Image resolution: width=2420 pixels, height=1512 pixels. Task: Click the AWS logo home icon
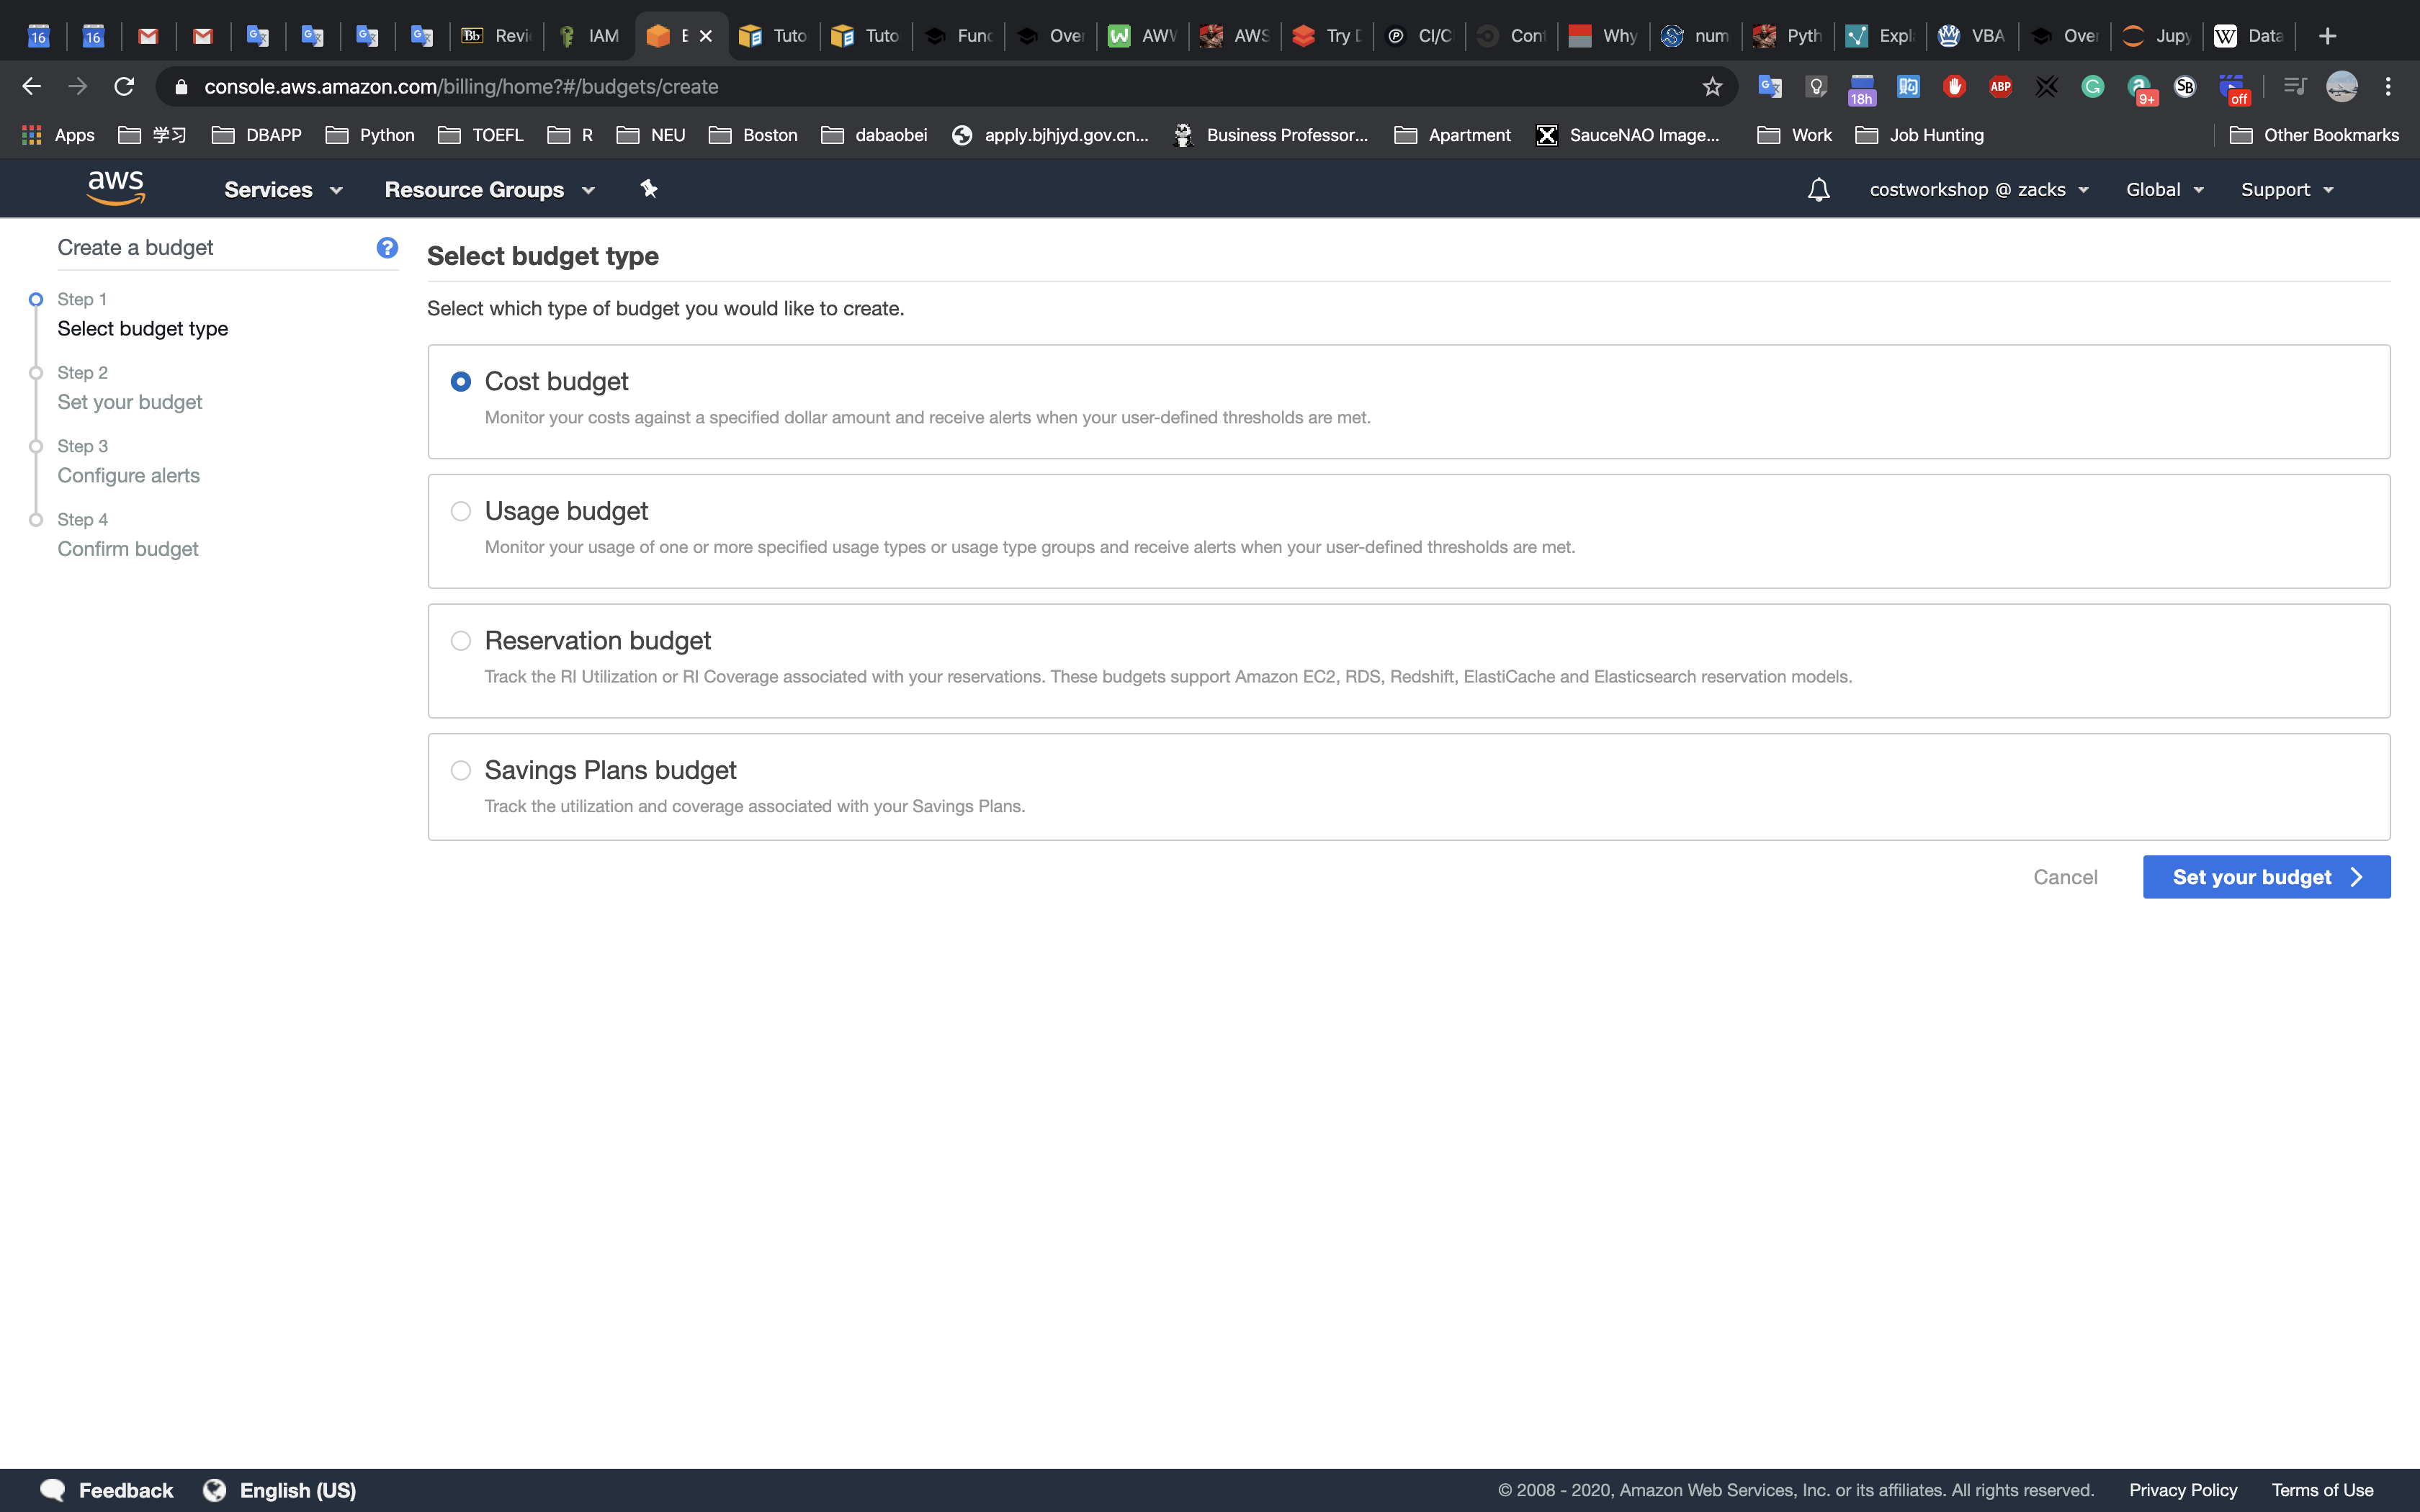[116, 188]
